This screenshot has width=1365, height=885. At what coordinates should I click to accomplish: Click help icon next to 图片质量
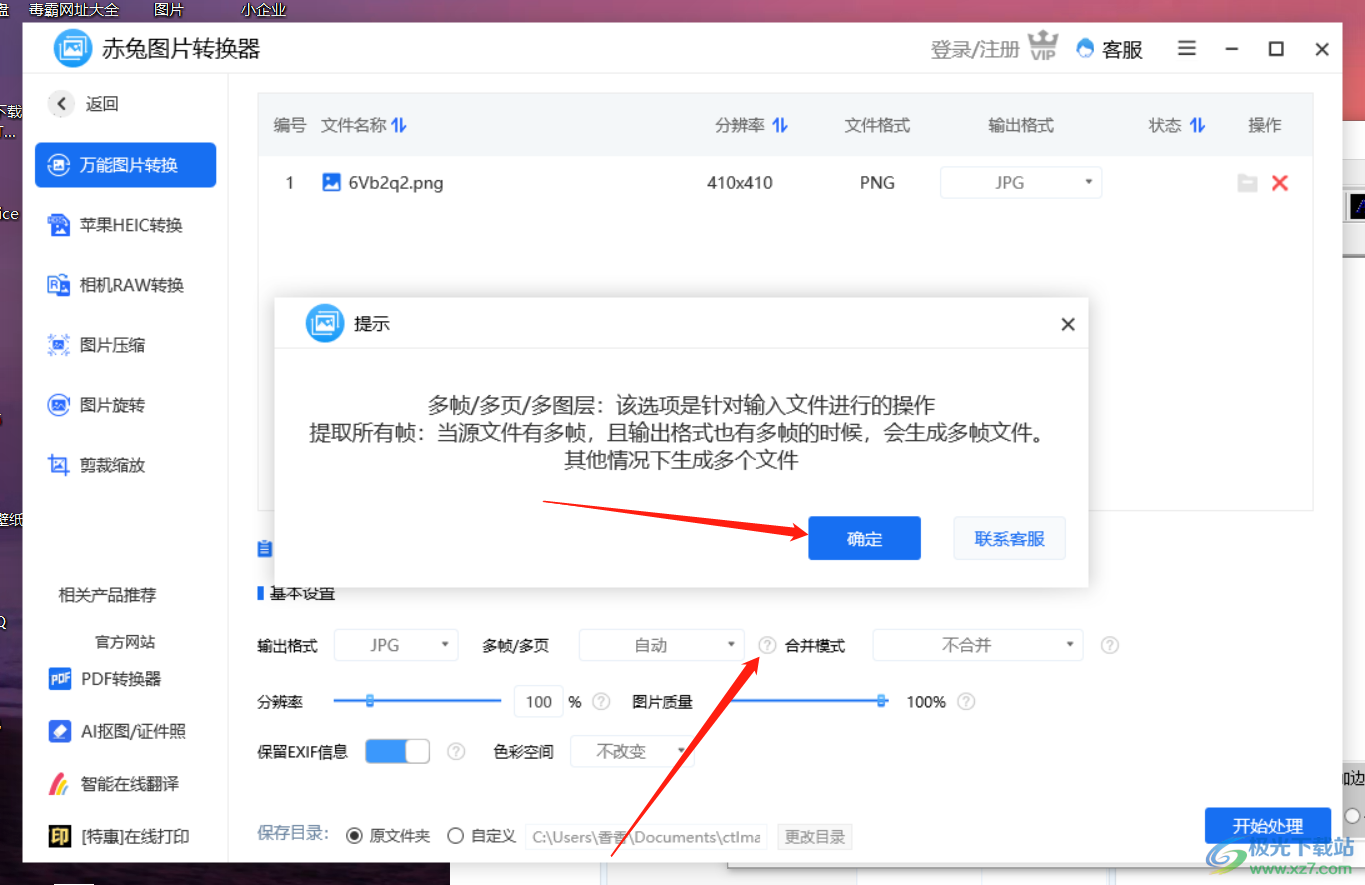(965, 701)
